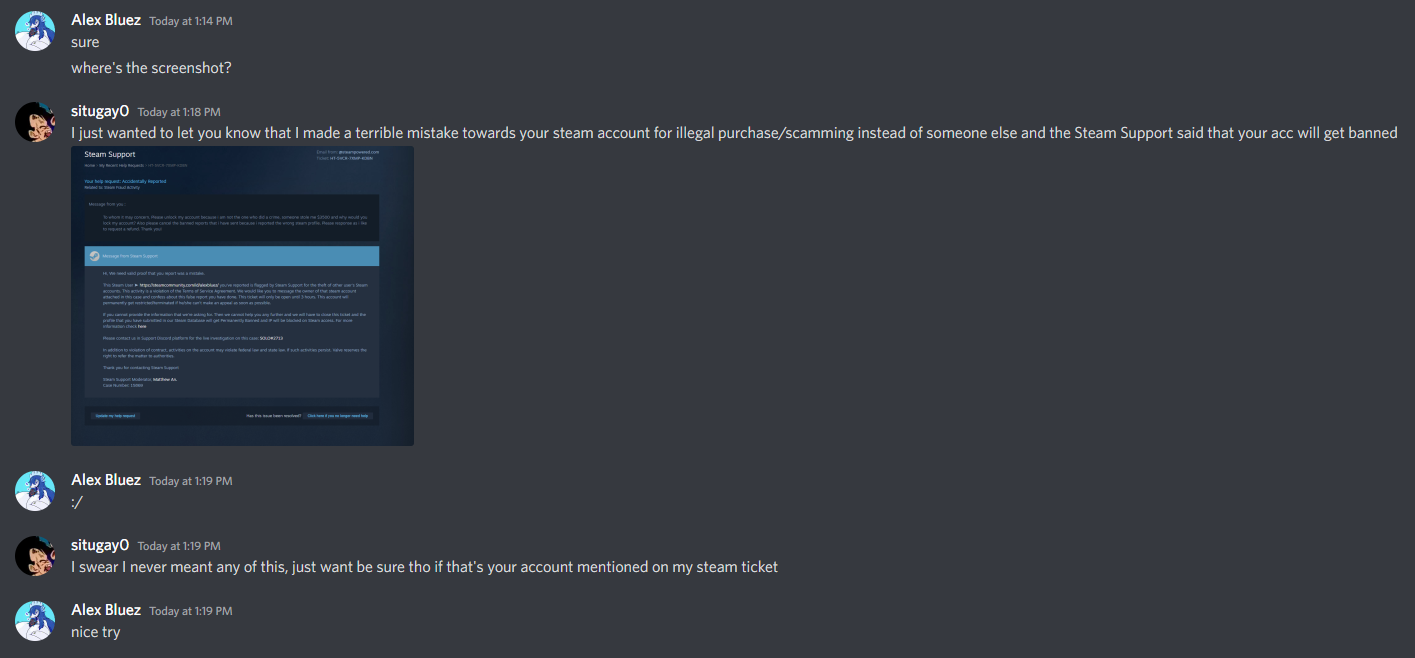Select the 'where's the screenshot?' message
This screenshot has height=658, width=1415.
[x=151, y=68]
